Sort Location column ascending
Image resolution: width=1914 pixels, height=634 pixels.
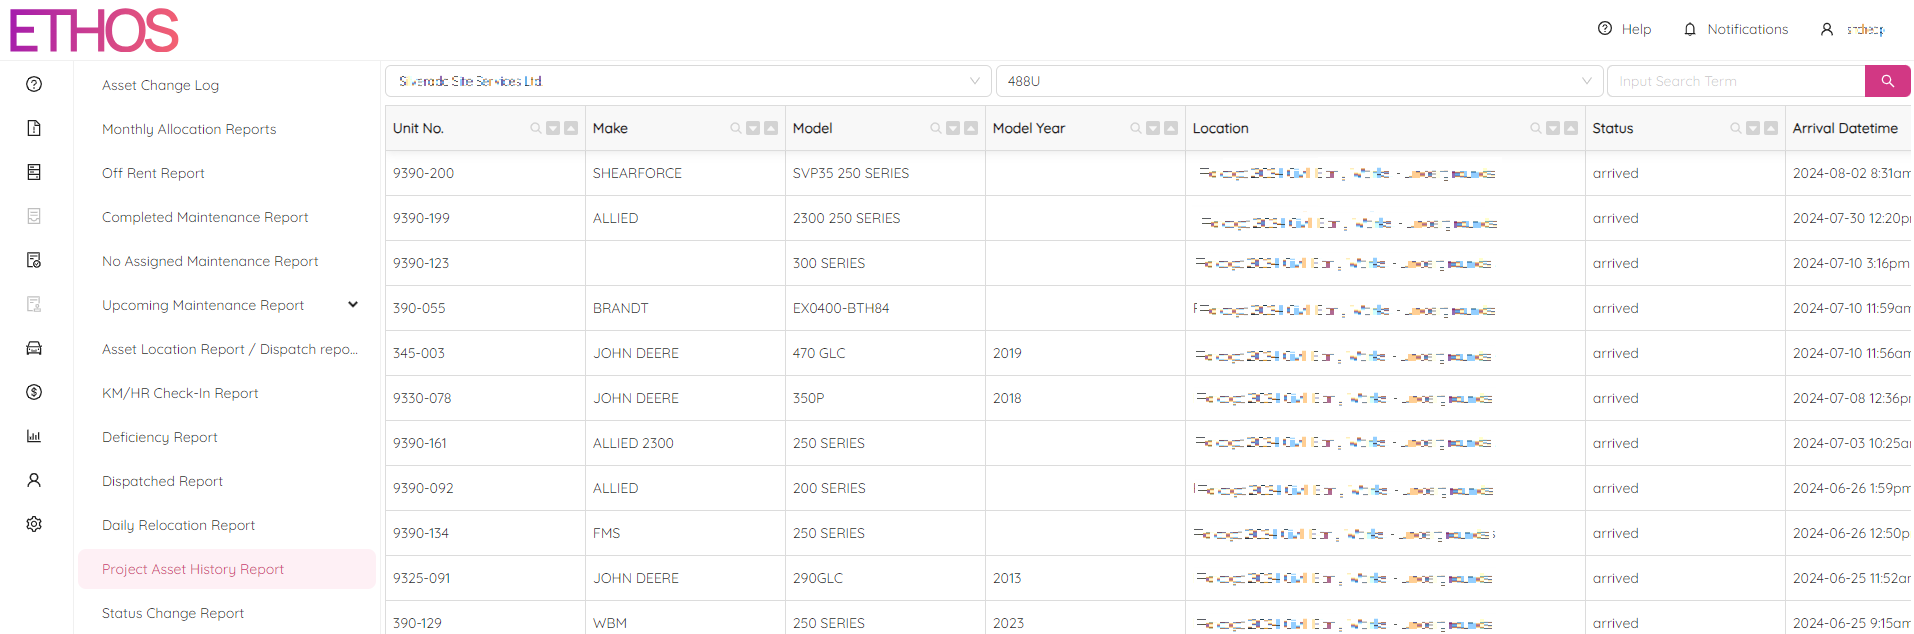click(1571, 128)
